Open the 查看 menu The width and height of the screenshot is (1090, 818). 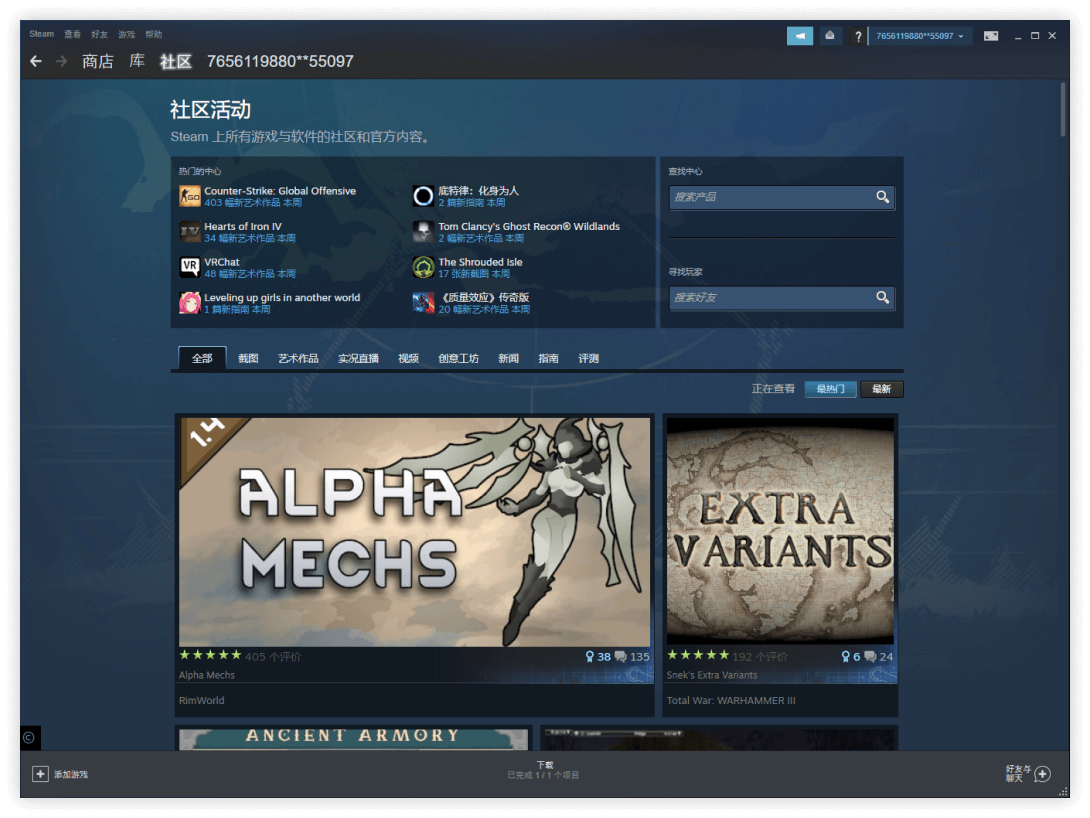(x=73, y=34)
